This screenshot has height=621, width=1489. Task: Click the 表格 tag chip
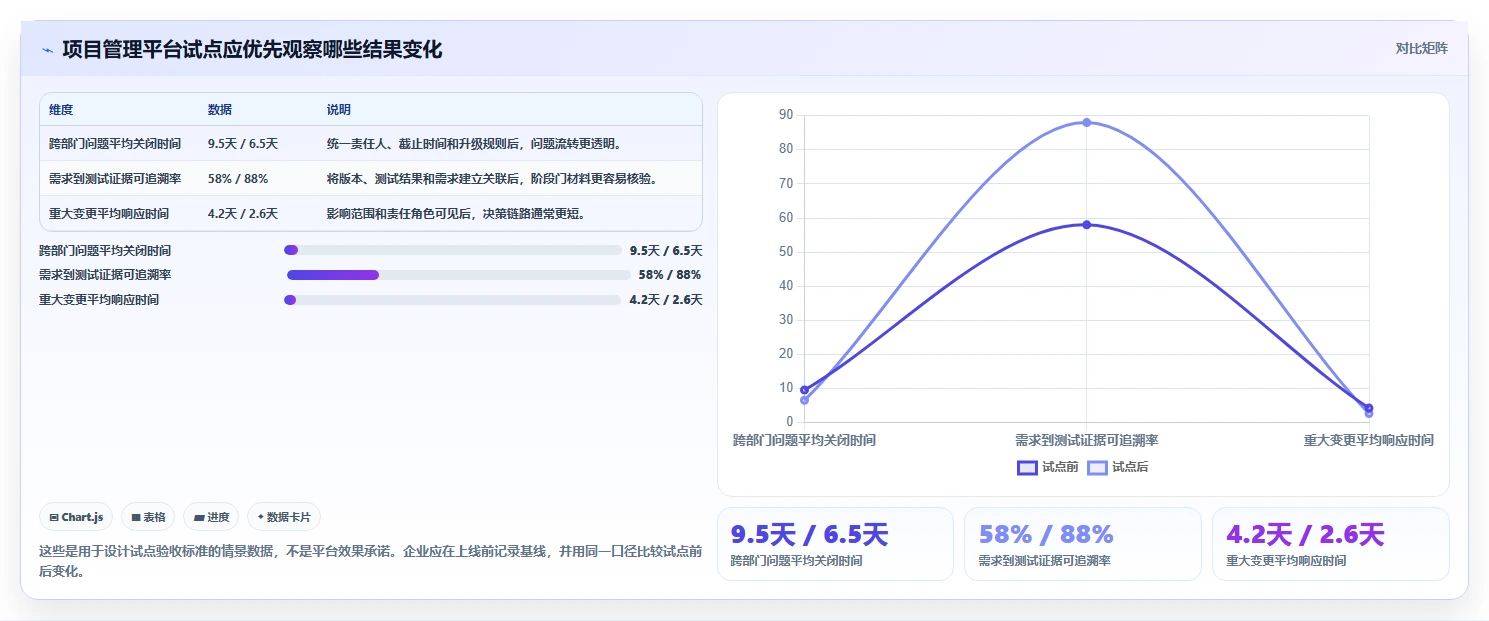[x=148, y=517]
